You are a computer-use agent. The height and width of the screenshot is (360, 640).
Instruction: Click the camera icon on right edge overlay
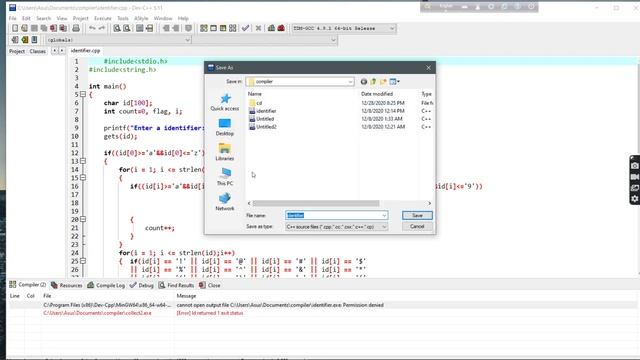[635, 166]
